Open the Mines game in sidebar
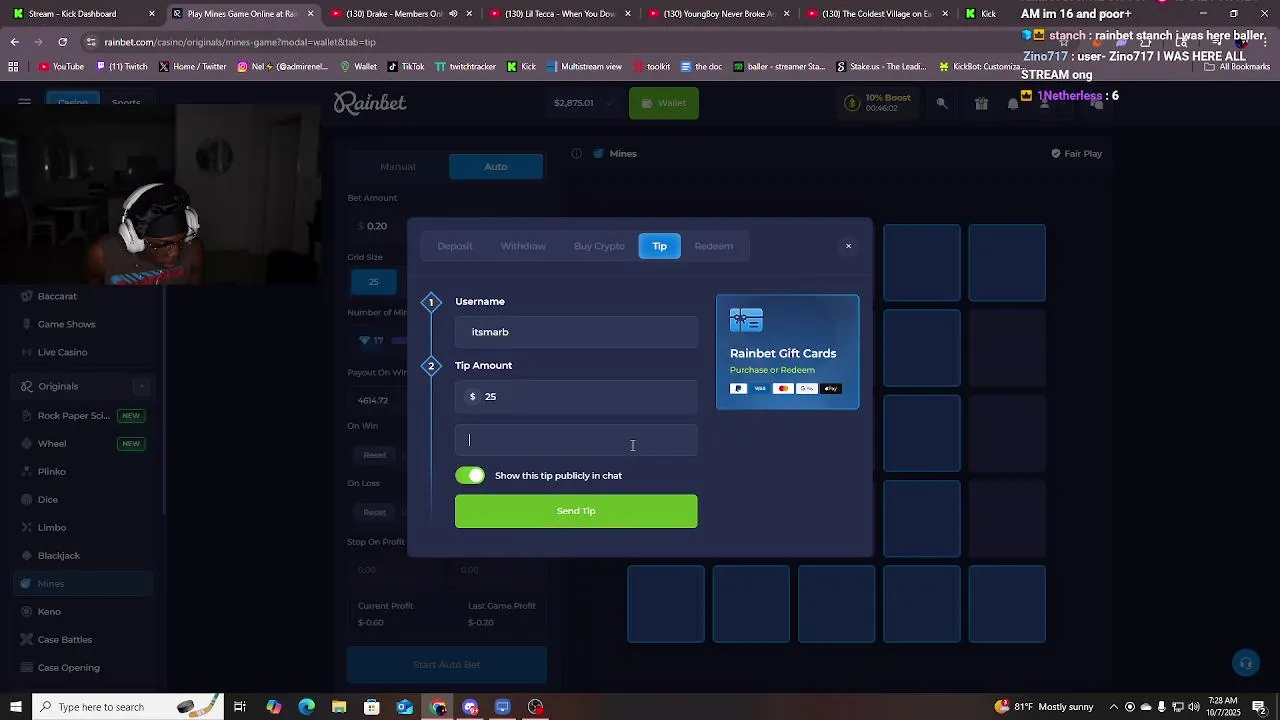 (x=84, y=584)
